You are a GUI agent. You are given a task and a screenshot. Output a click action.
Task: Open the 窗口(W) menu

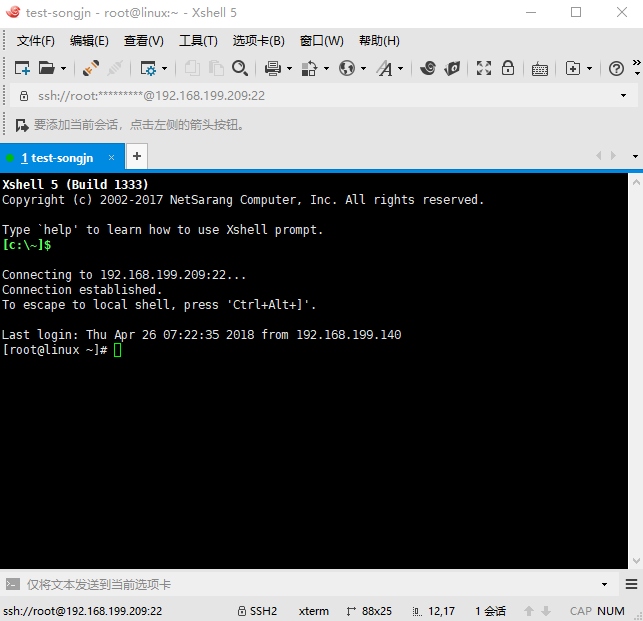(x=322, y=41)
